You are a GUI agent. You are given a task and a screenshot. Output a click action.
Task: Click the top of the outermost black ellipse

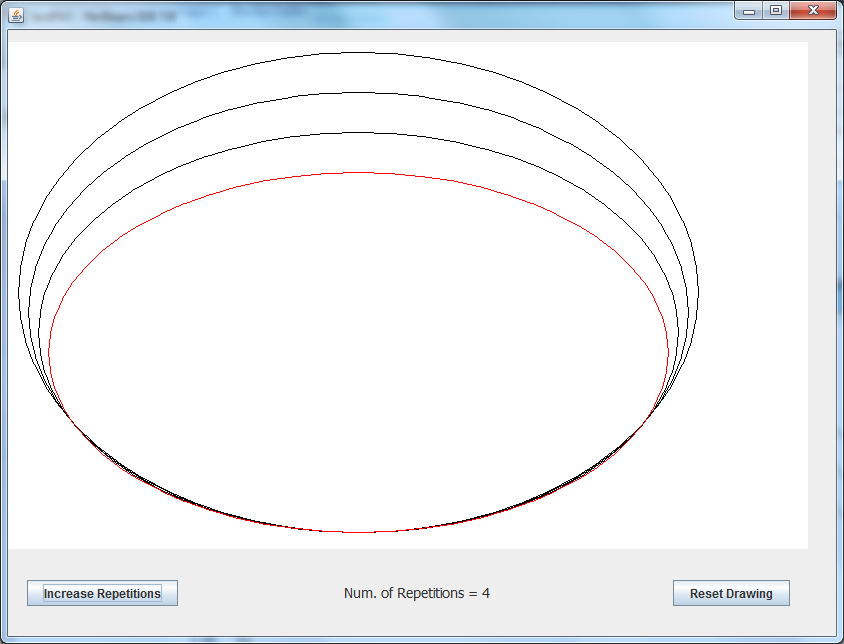[358, 52]
